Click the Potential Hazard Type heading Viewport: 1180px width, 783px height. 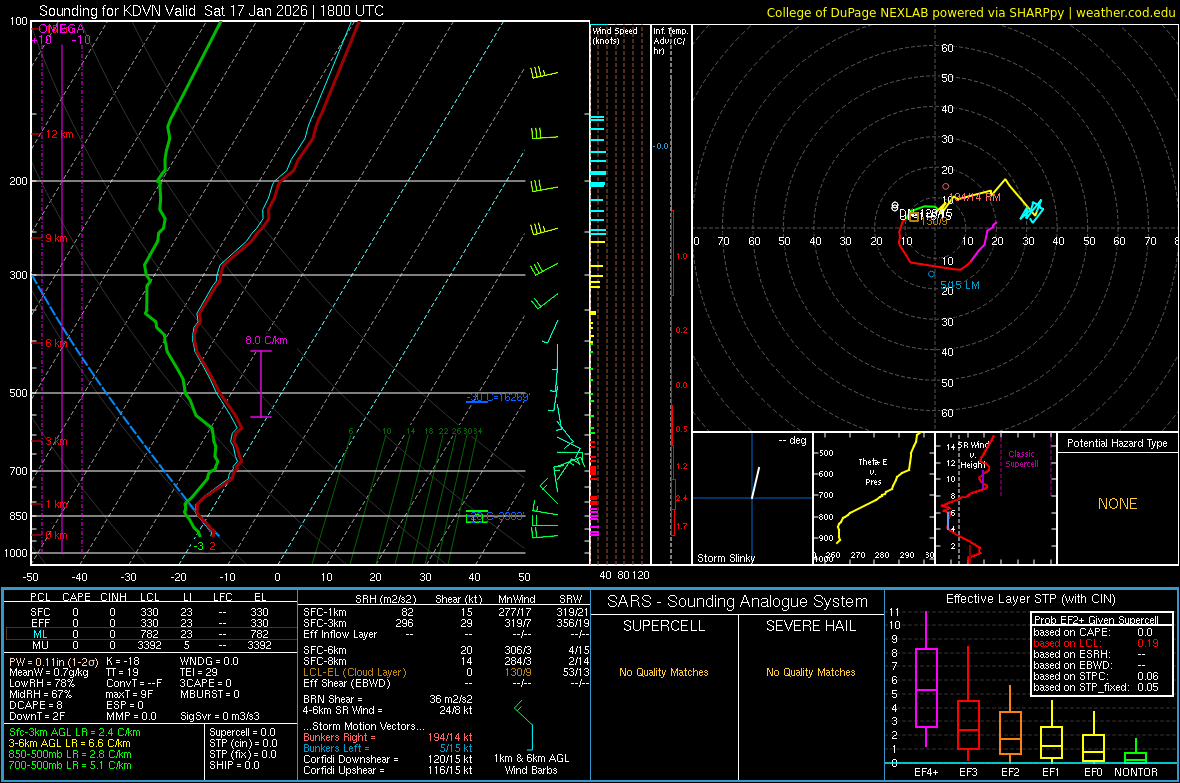click(x=1117, y=443)
